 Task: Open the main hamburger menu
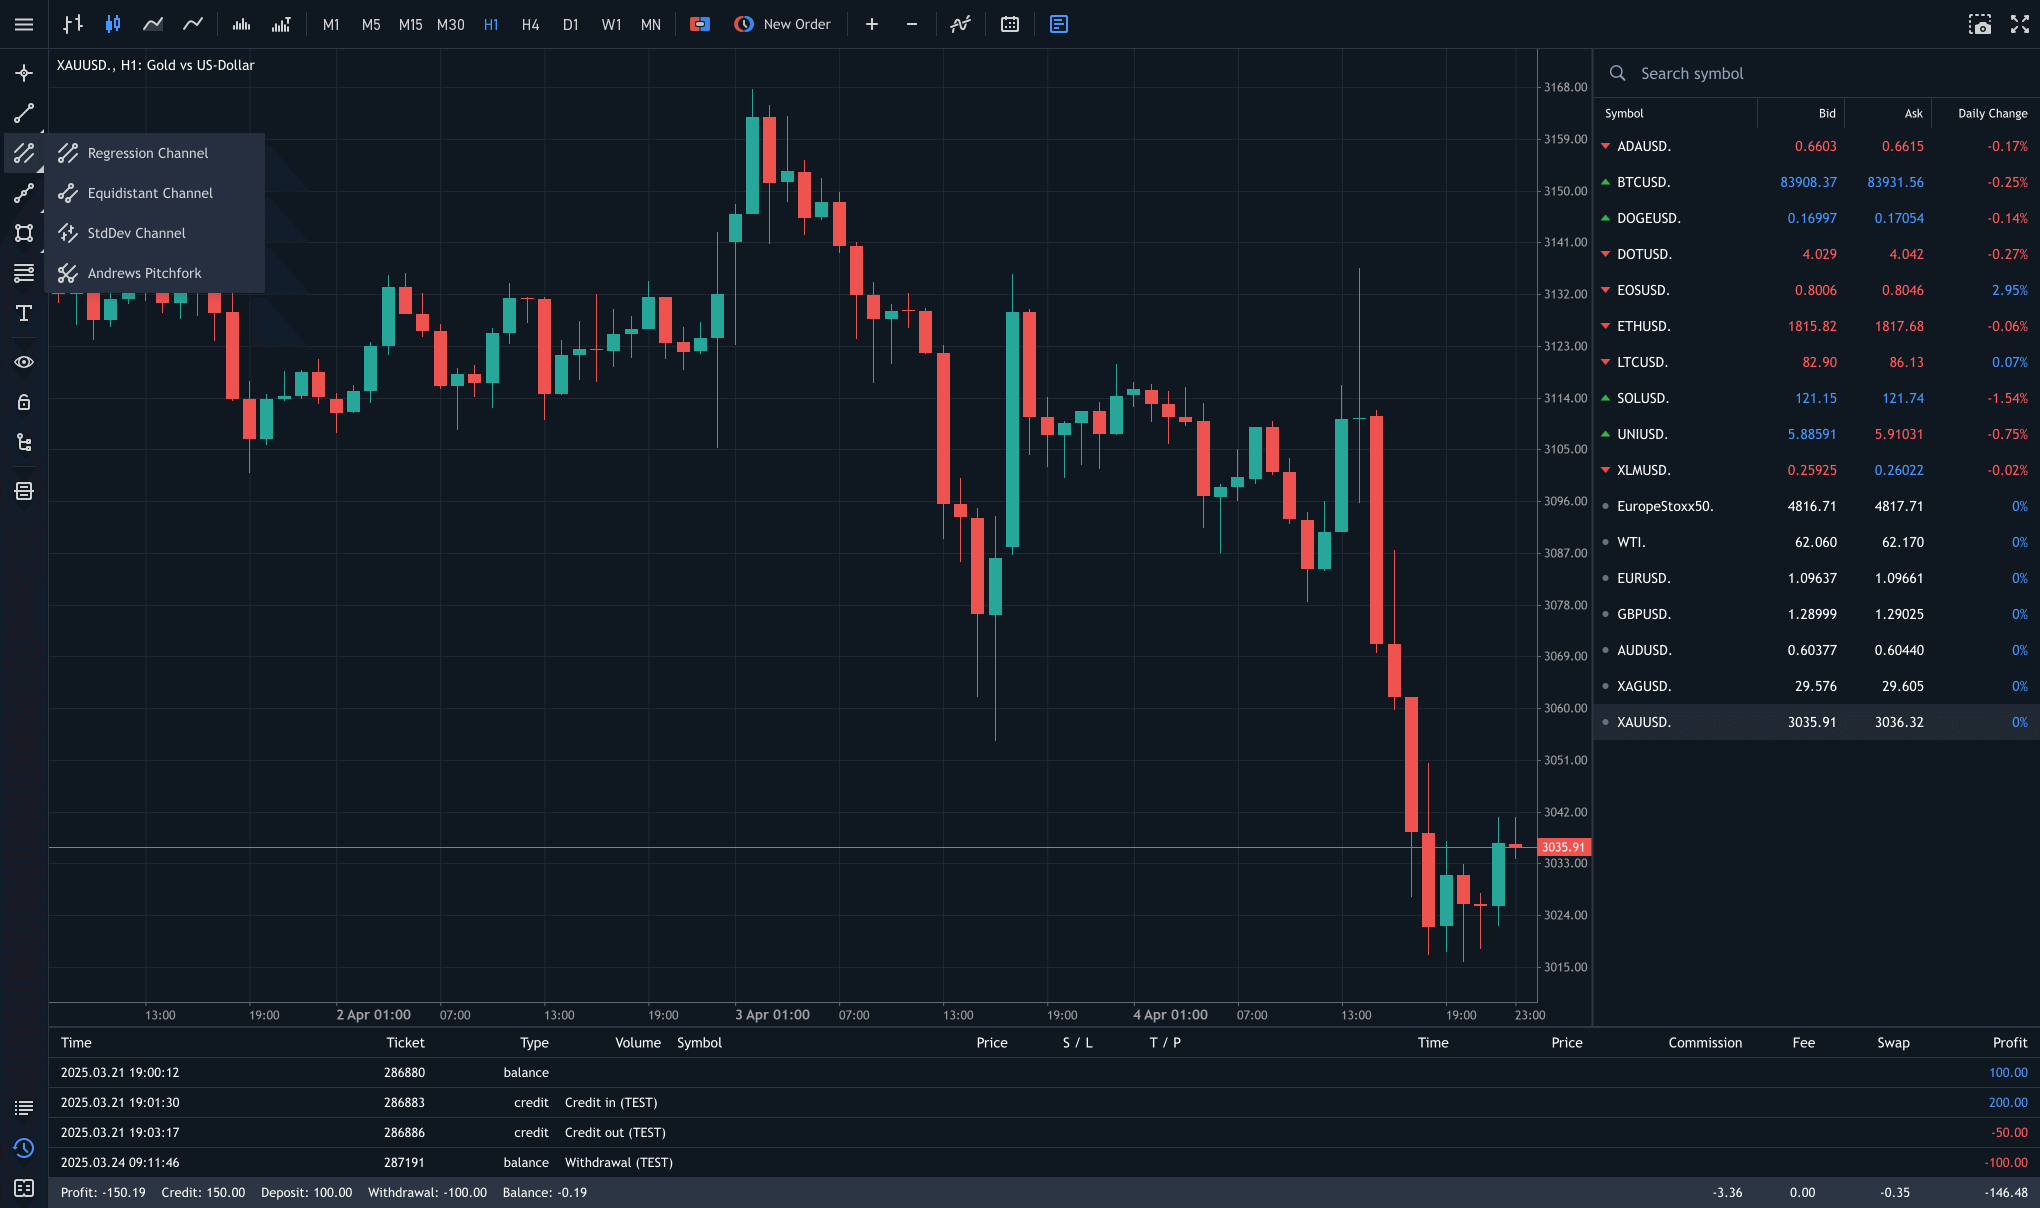(24, 24)
